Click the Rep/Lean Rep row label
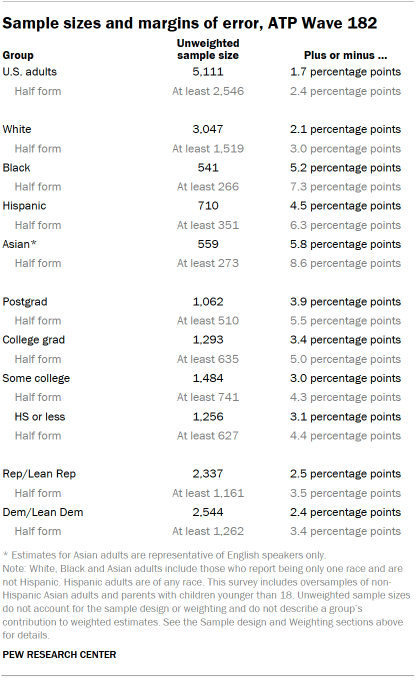 click(39, 474)
